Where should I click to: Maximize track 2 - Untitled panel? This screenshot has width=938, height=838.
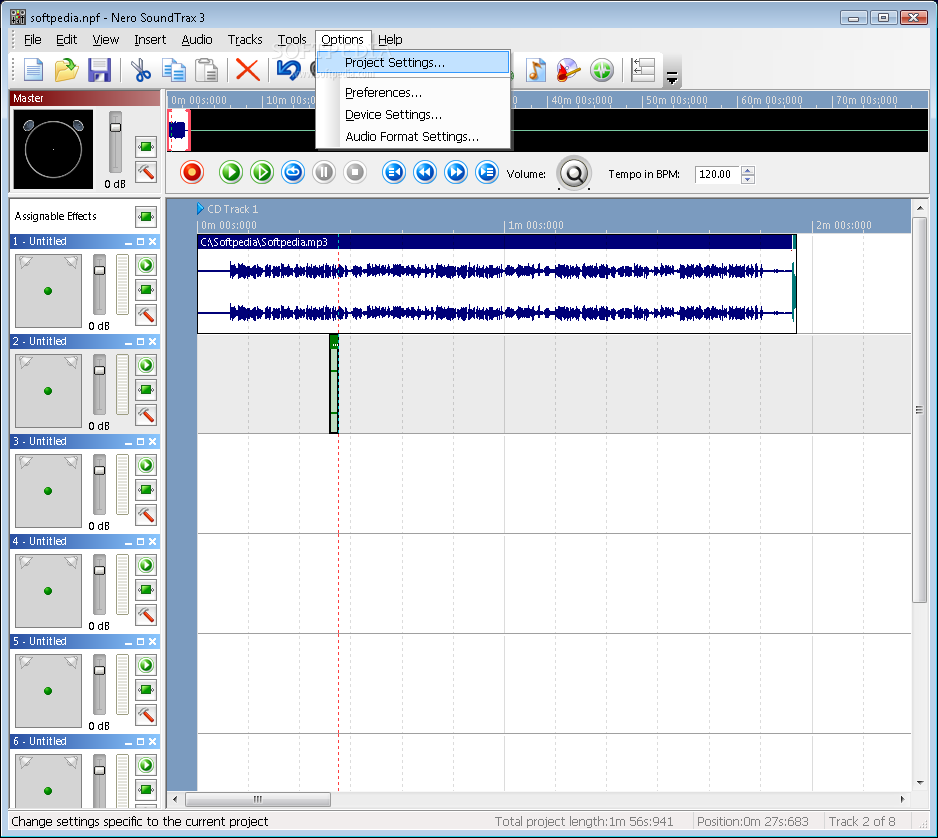click(x=141, y=342)
